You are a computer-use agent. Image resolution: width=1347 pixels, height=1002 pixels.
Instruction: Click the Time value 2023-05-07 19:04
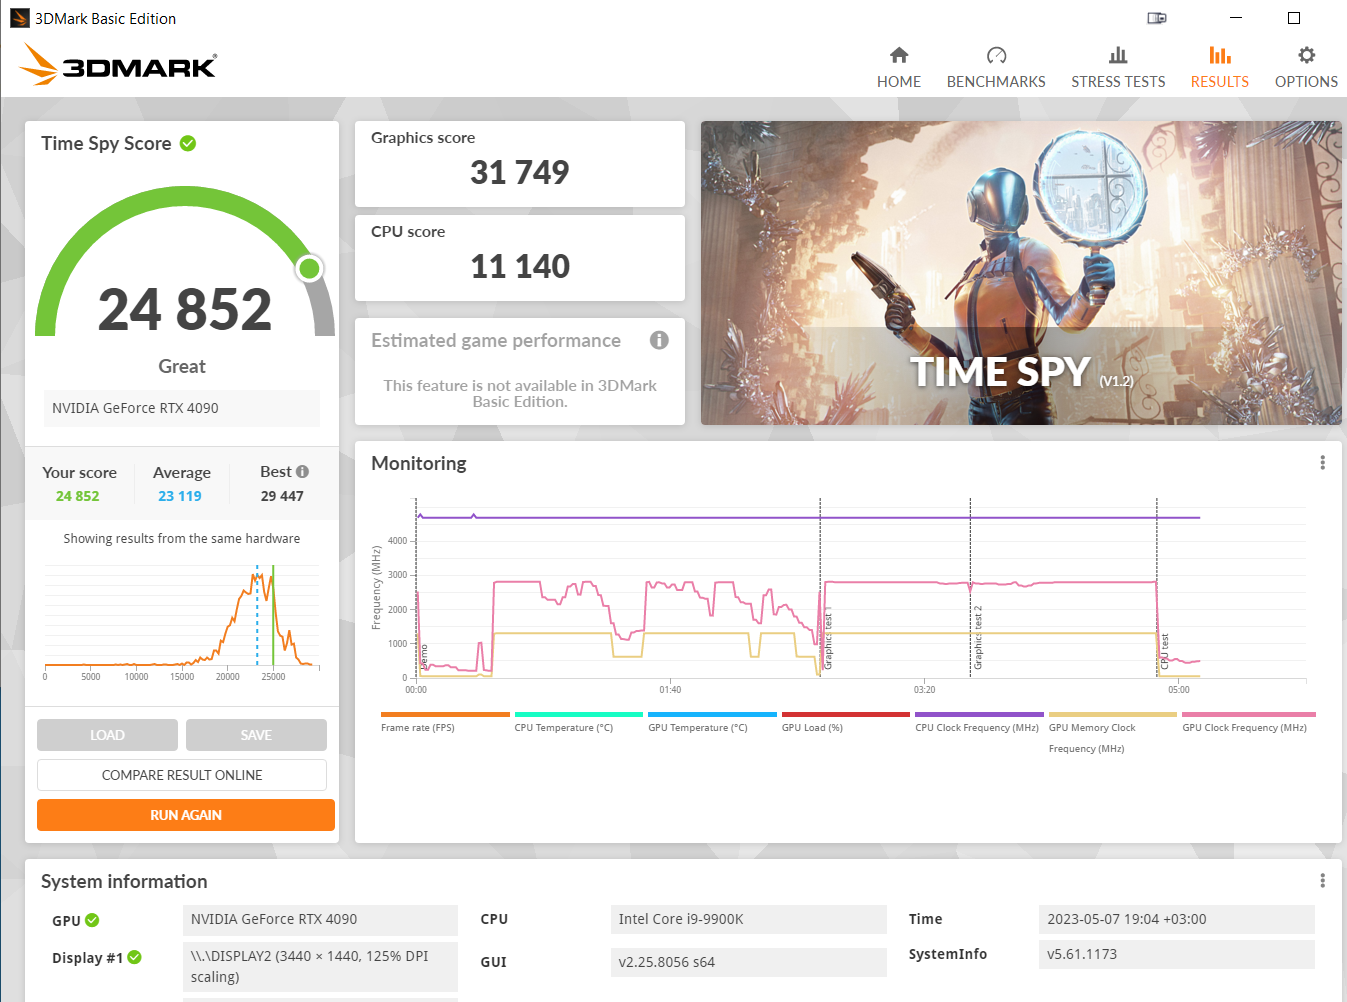click(1177, 919)
